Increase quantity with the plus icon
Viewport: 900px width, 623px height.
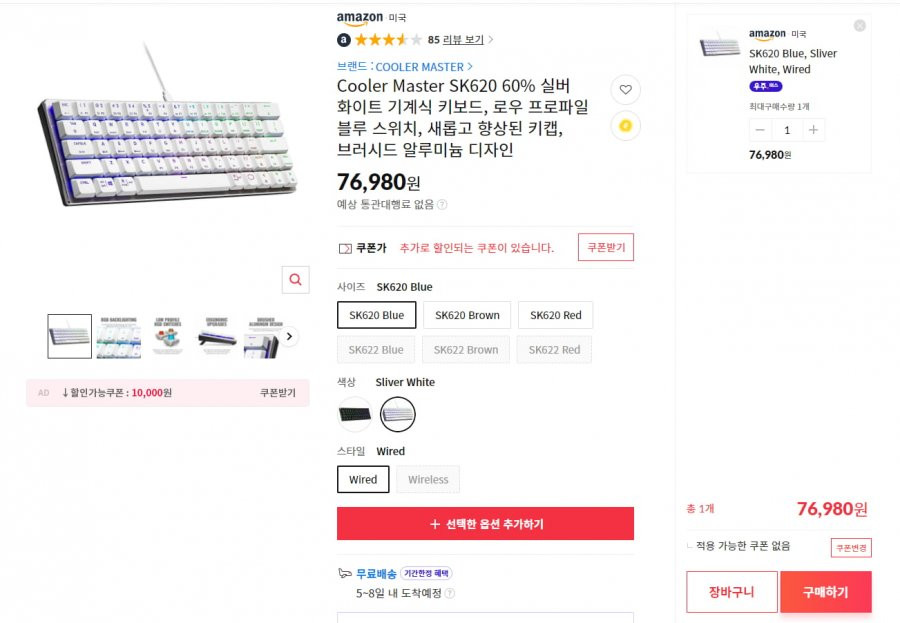point(813,130)
